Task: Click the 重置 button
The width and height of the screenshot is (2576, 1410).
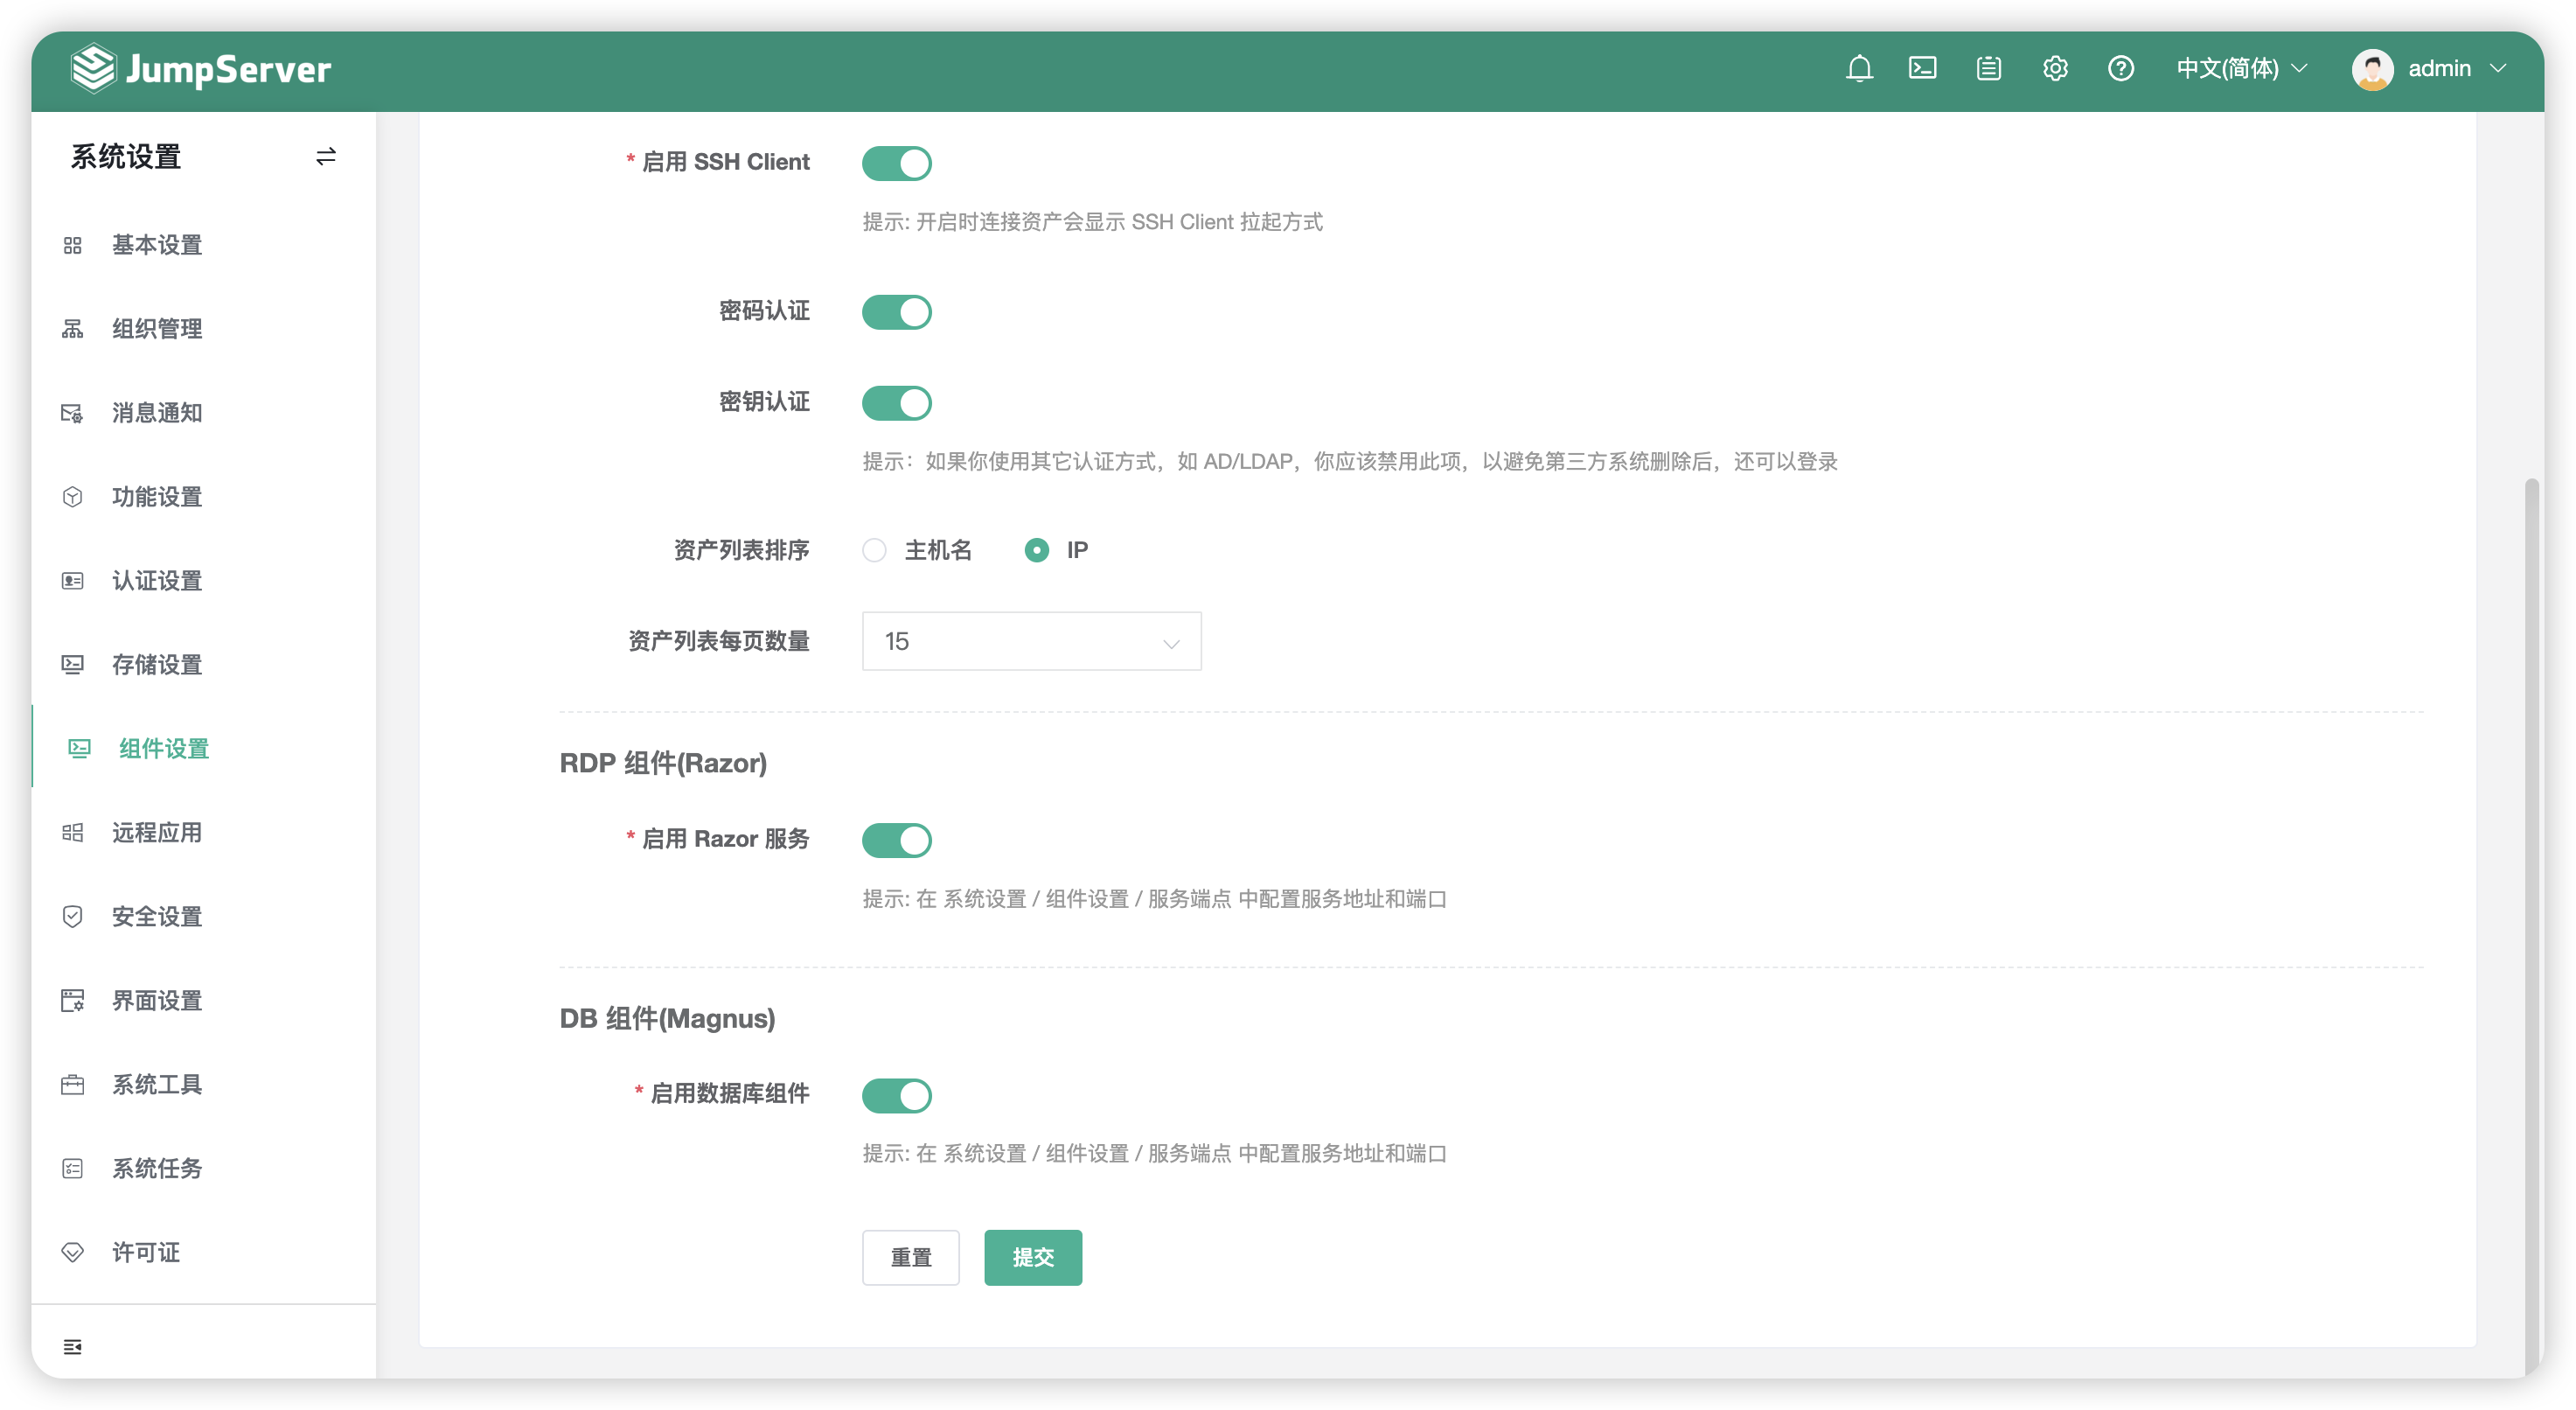Action: pos(910,1257)
